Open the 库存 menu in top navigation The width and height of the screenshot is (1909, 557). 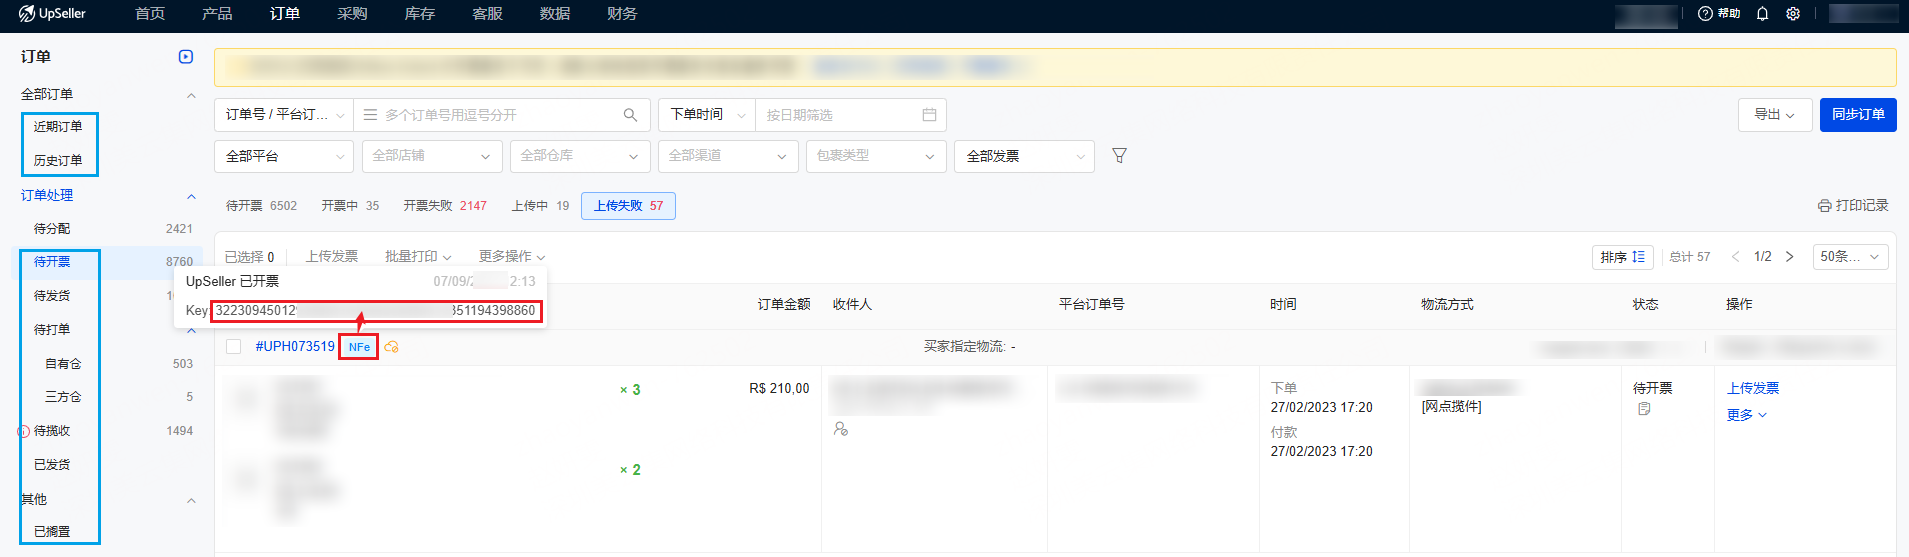(x=419, y=14)
